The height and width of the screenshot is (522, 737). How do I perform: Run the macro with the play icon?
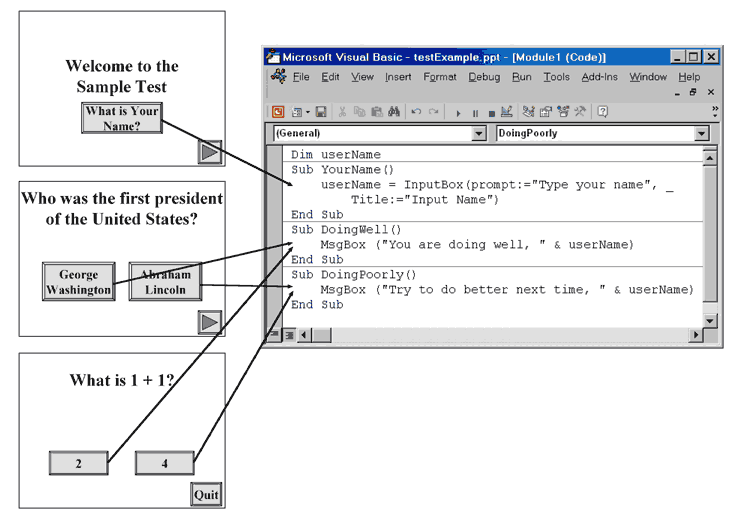coord(459,112)
